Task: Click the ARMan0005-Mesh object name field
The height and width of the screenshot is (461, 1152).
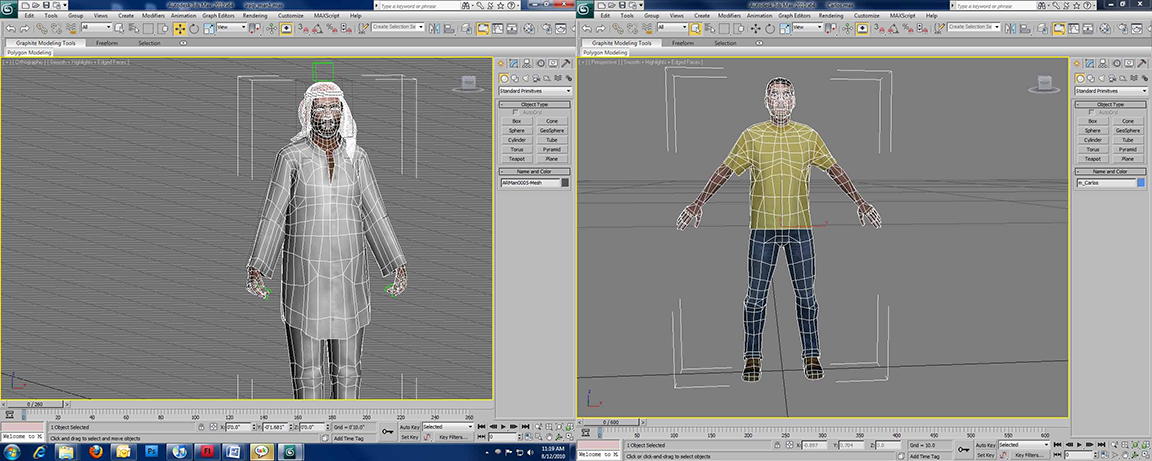Action: (528, 183)
